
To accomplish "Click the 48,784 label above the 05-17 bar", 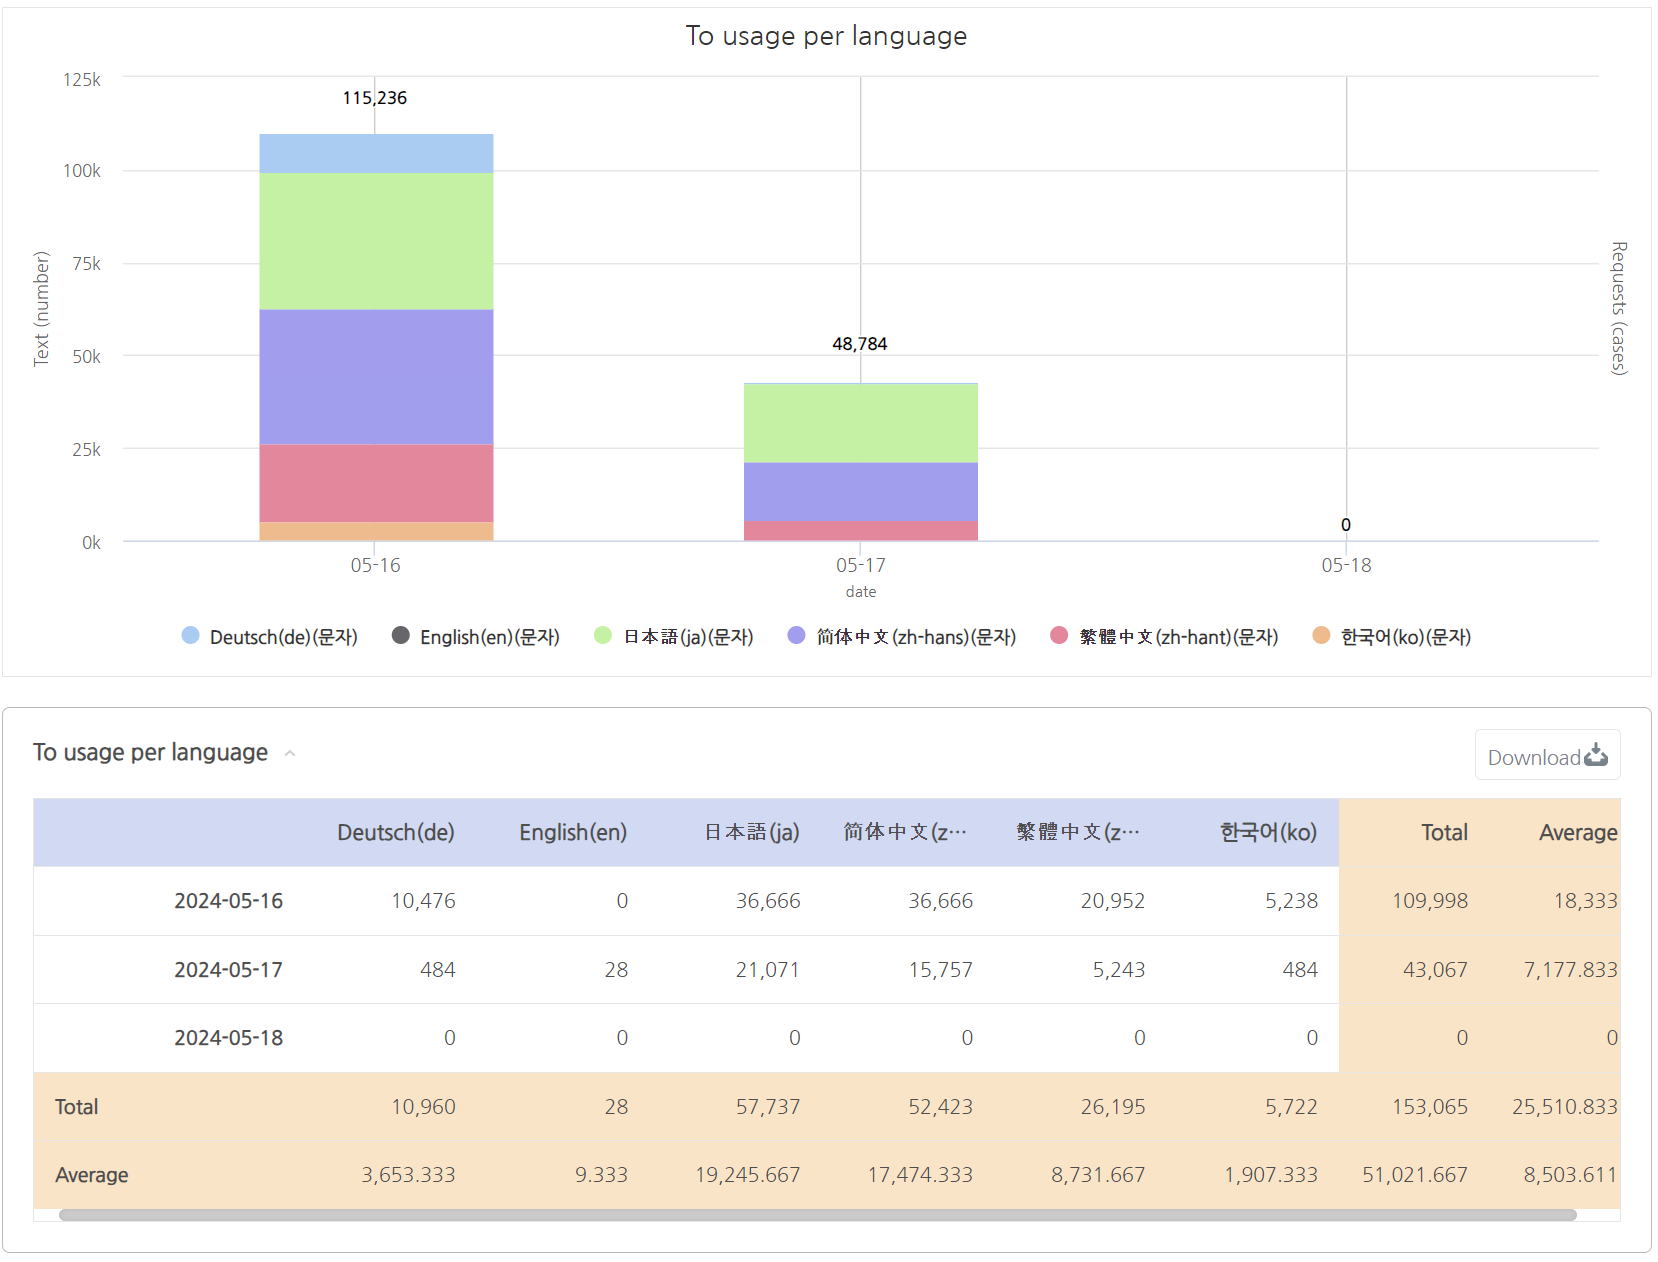I will tap(860, 343).
